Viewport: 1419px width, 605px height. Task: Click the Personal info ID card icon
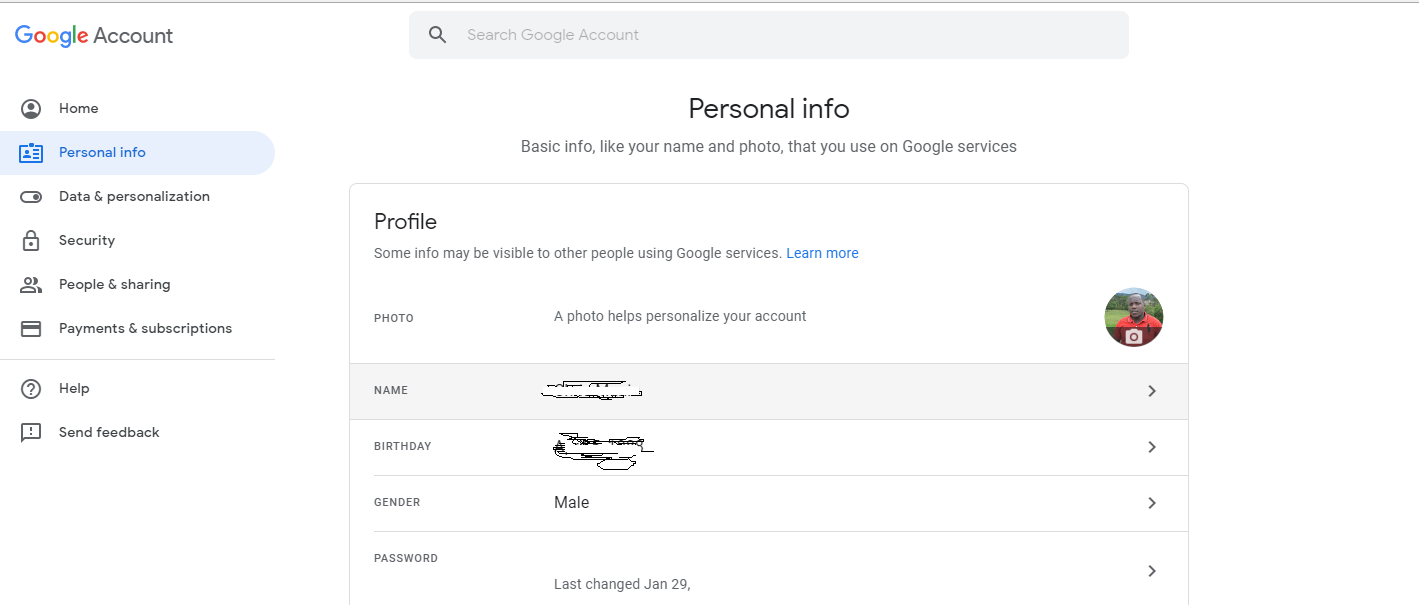tap(31, 152)
